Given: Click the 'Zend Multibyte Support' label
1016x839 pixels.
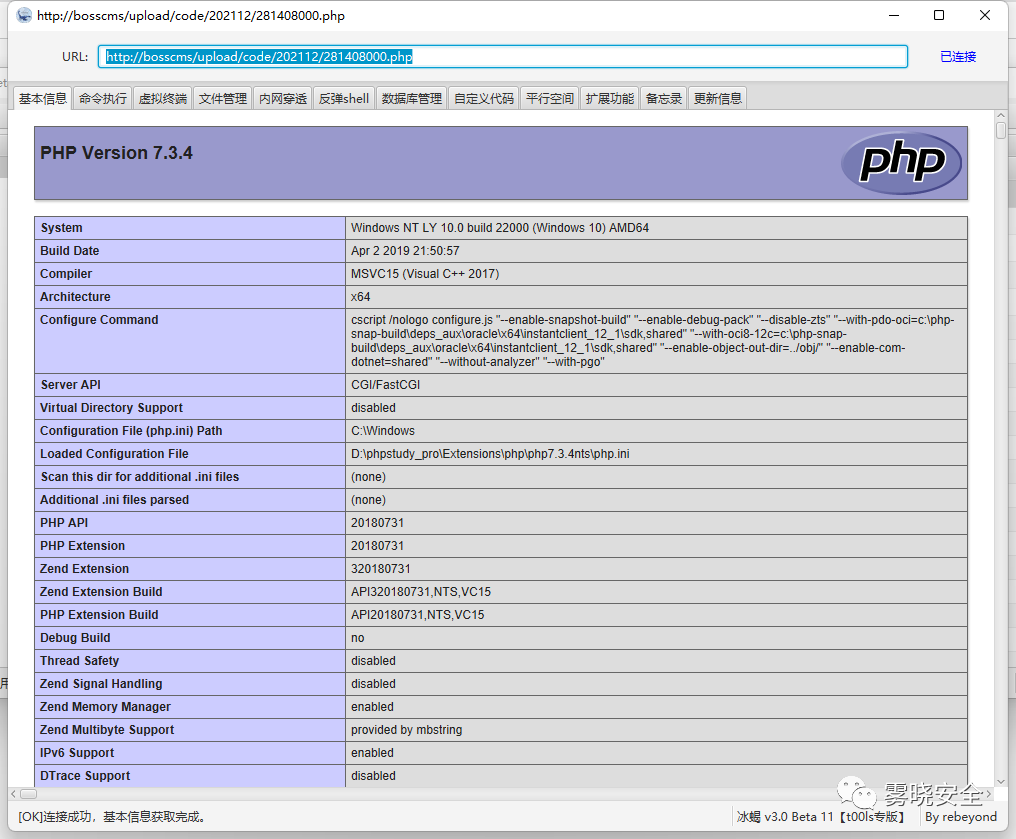Looking at the screenshot, I should (107, 730).
